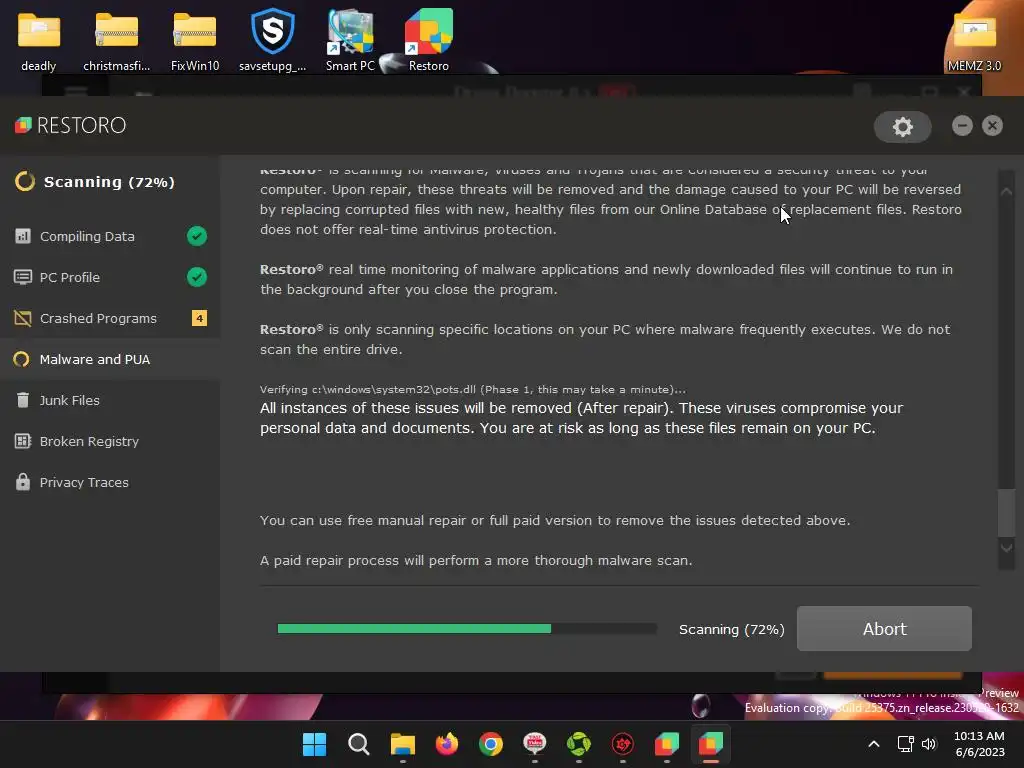Click the scroll up arrow in the content pane
This screenshot has height=768, width=1024.
(x=1006, y=191)
